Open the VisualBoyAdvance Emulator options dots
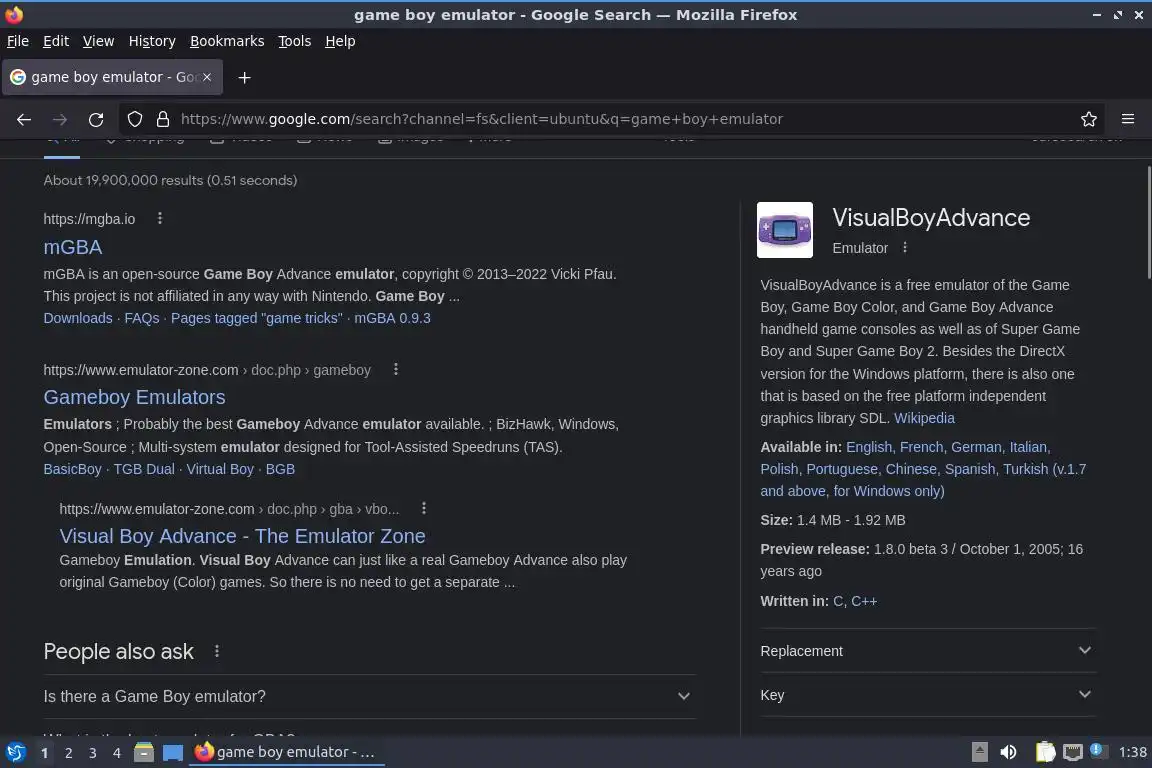The image size is (1152, 768). pos(904,248)
